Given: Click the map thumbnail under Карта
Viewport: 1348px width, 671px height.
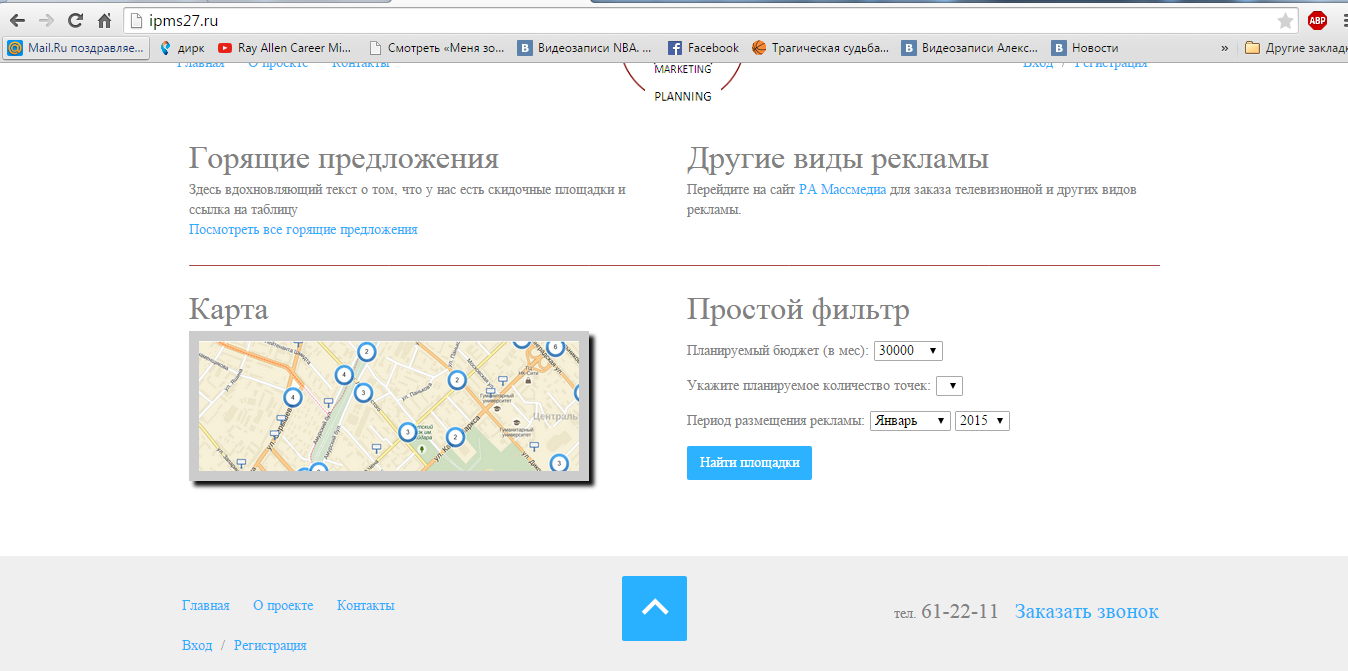Looking at the screenshot, I should (388, 406).
